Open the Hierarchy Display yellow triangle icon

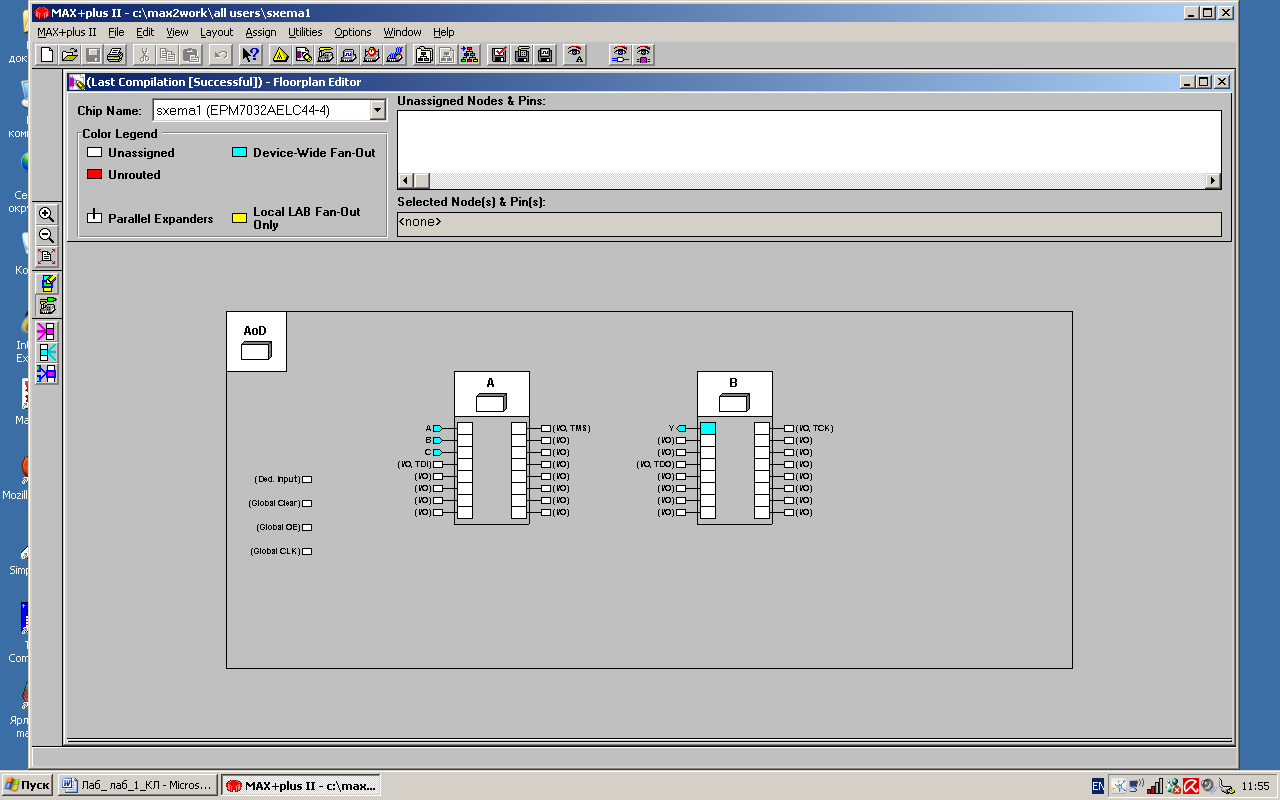pos(281,54)
